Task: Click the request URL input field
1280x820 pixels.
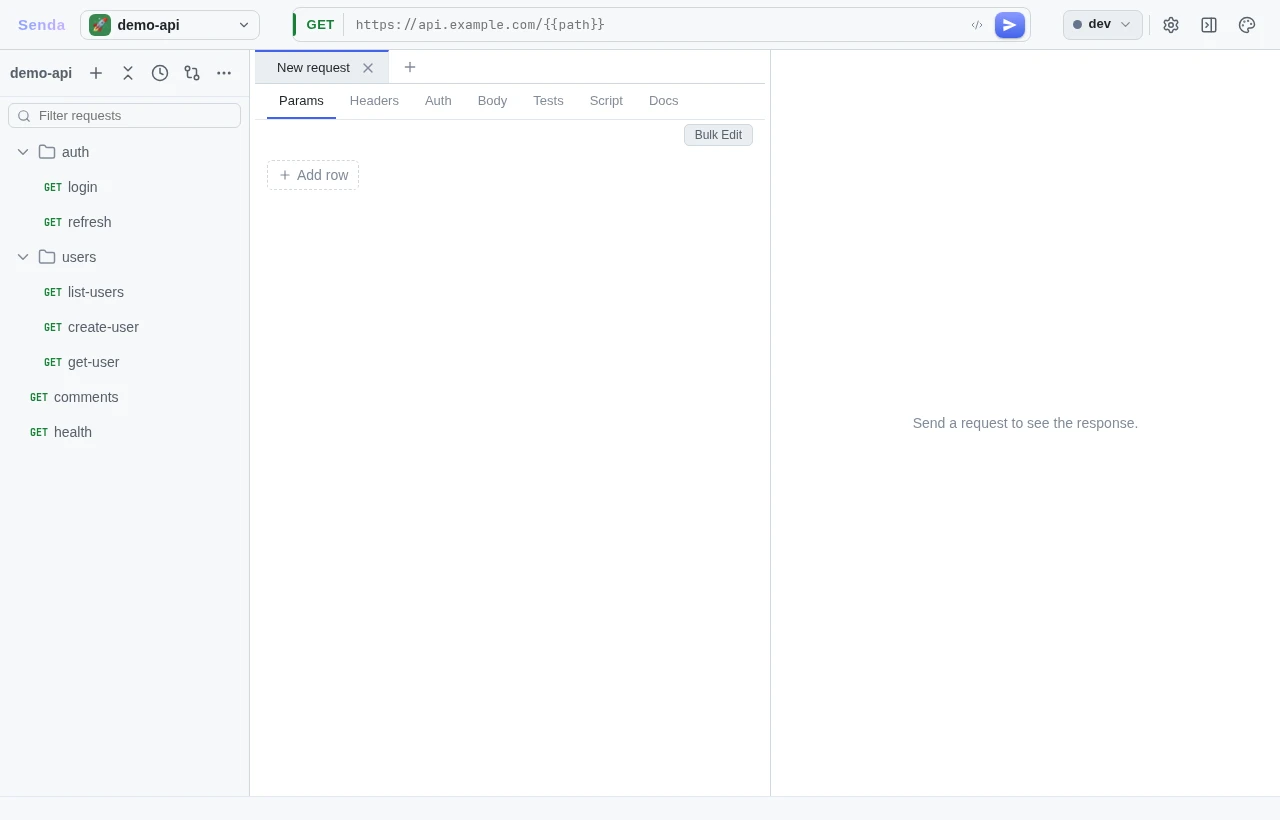Action: (x=655, y=25)
